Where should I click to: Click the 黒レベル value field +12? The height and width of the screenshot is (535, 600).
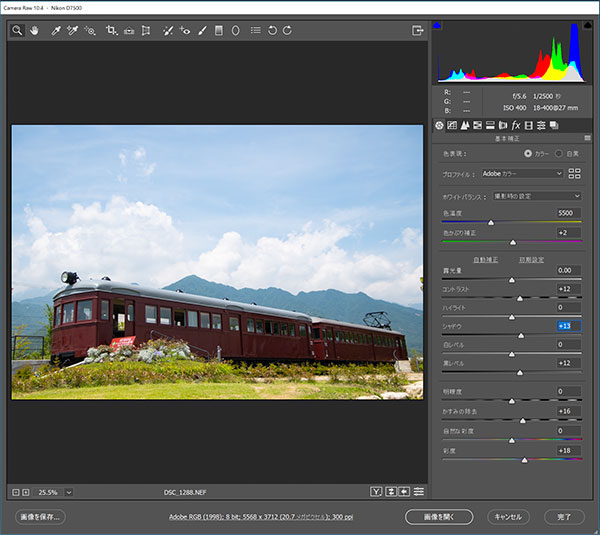click(x=569, y=363)
